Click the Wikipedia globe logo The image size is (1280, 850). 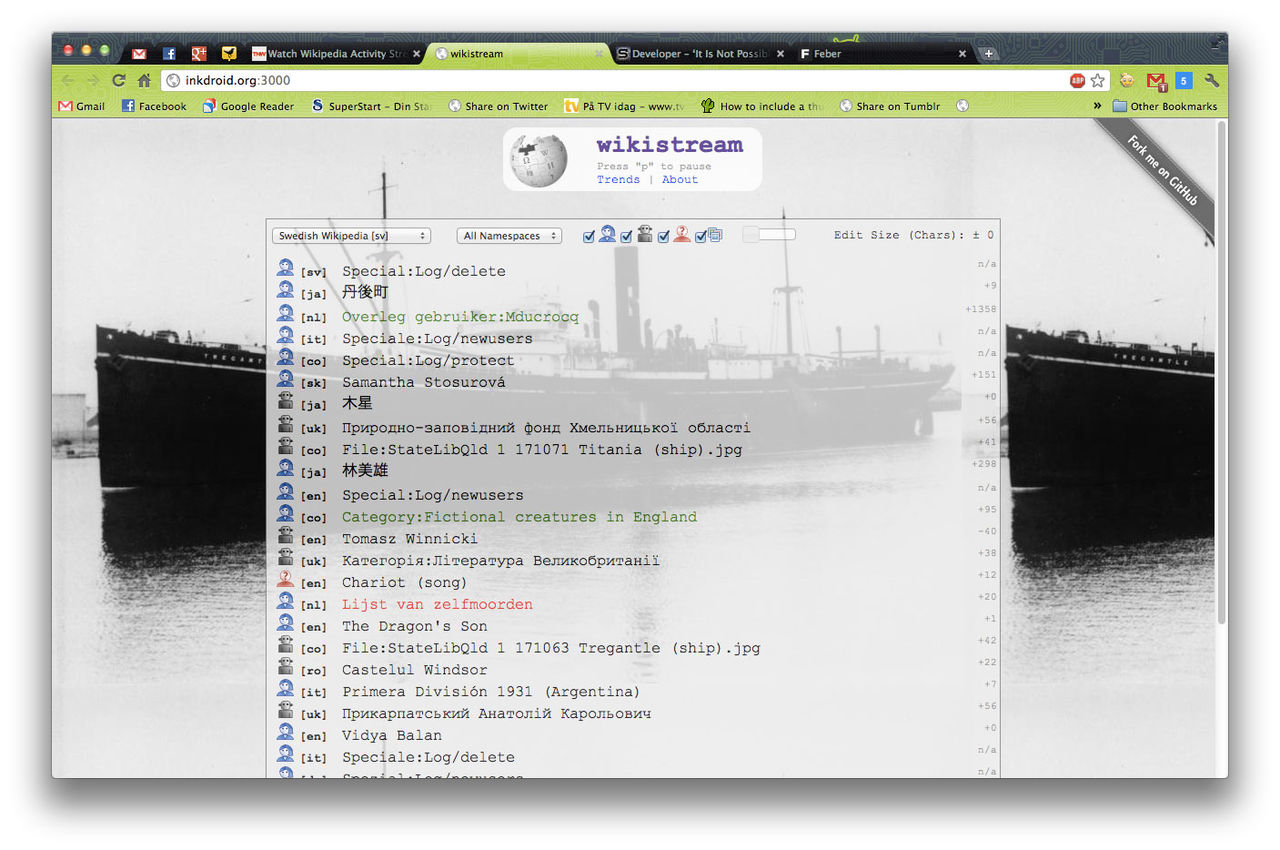point(538,160)
